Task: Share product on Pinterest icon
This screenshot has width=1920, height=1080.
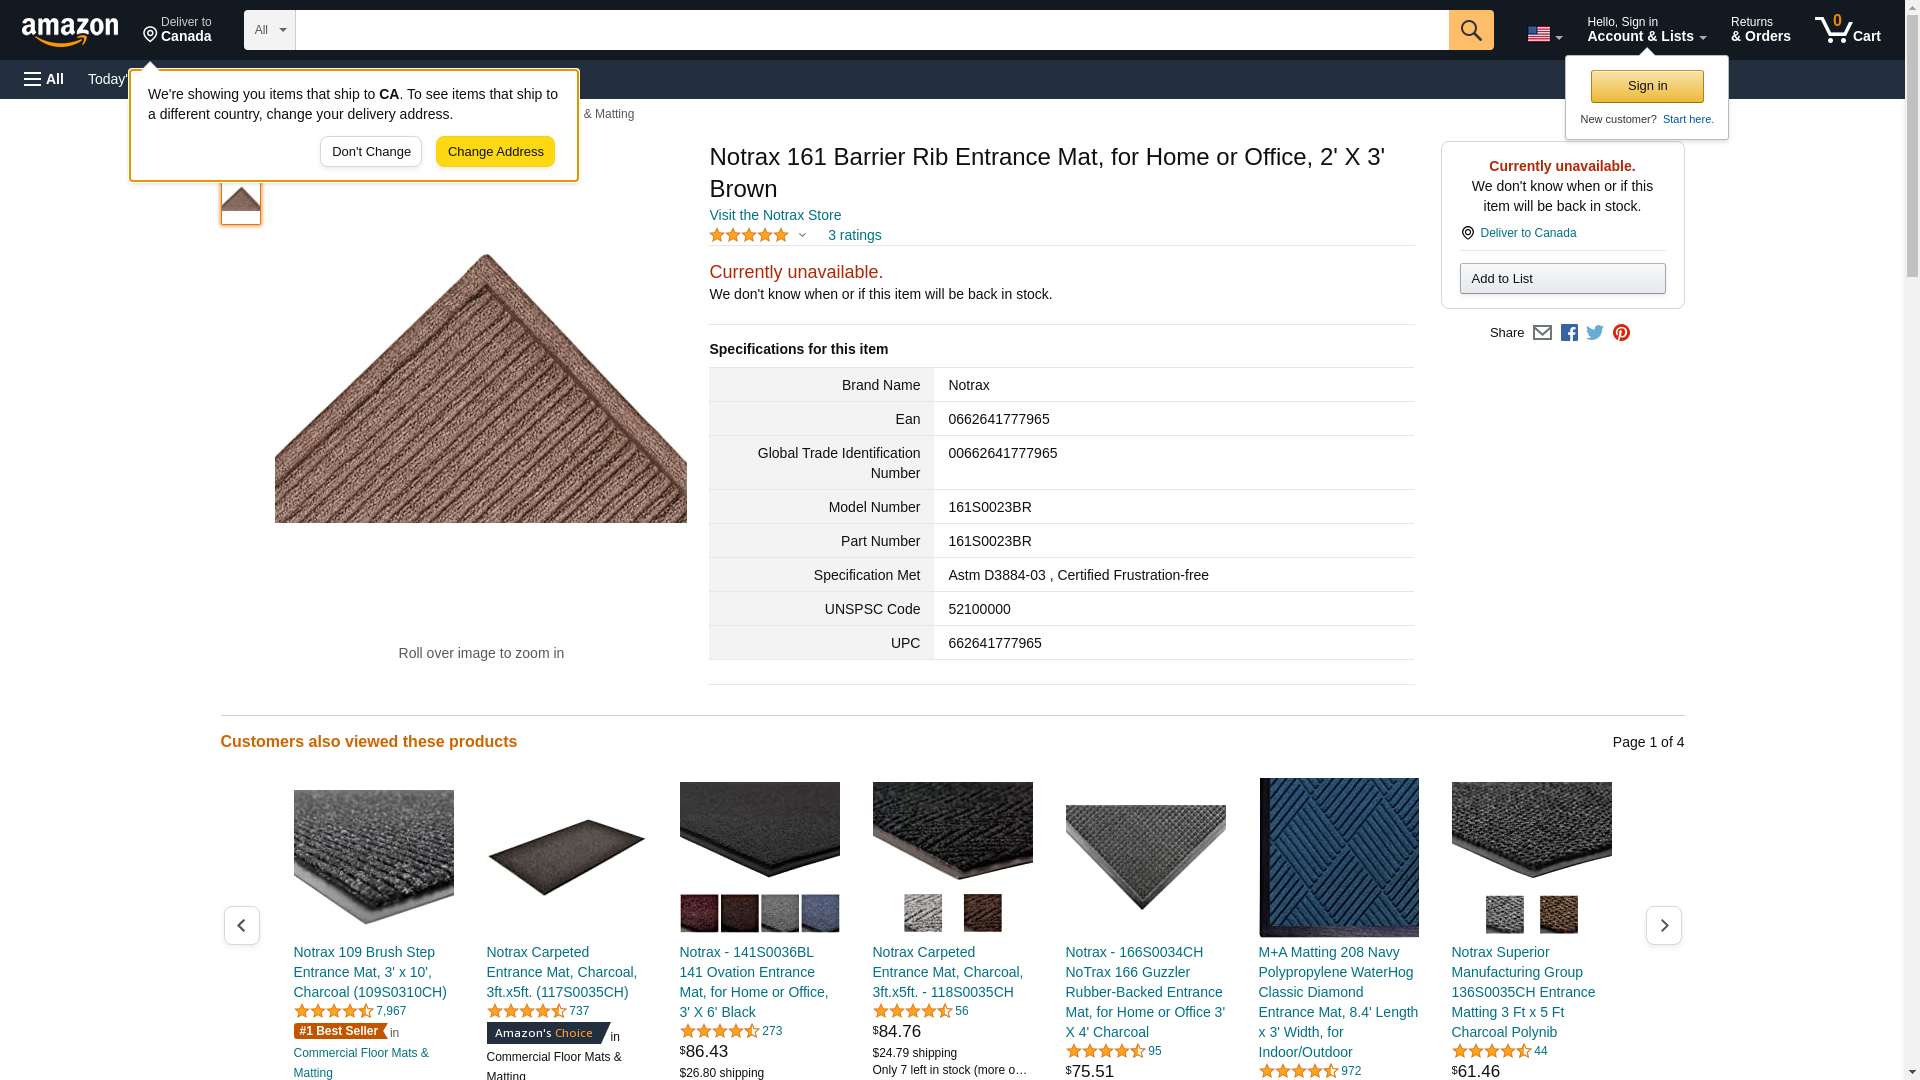Action: tap(1621, 333)
